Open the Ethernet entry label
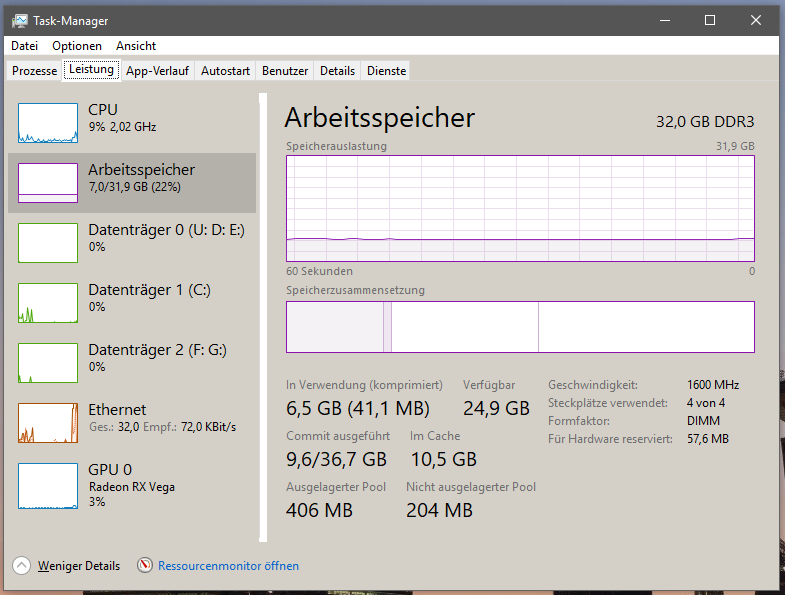Image resolution: width=785 pixels, height=595 pixels. pyautogui.click(x=117, y=410)
